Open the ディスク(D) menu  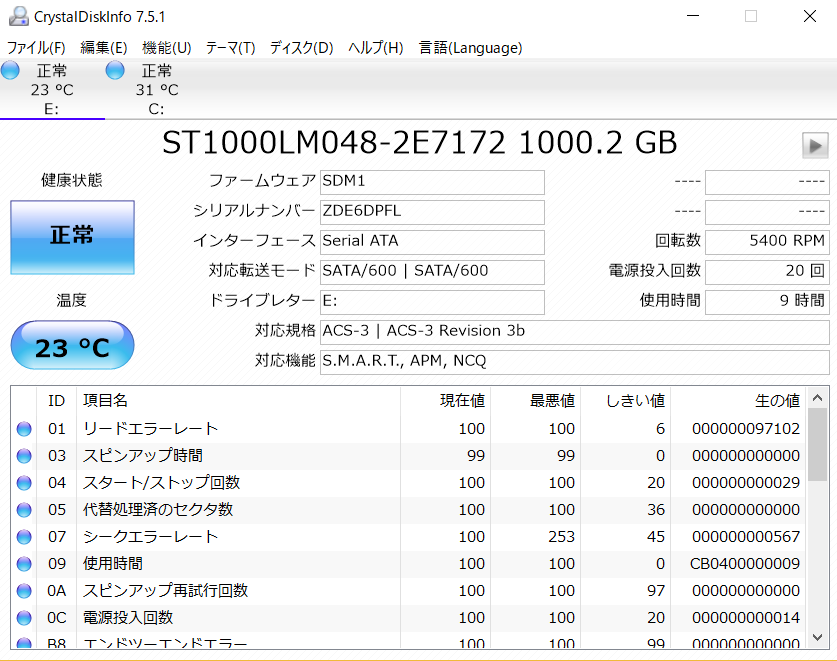pyautogui.click(x=302, y=48)
